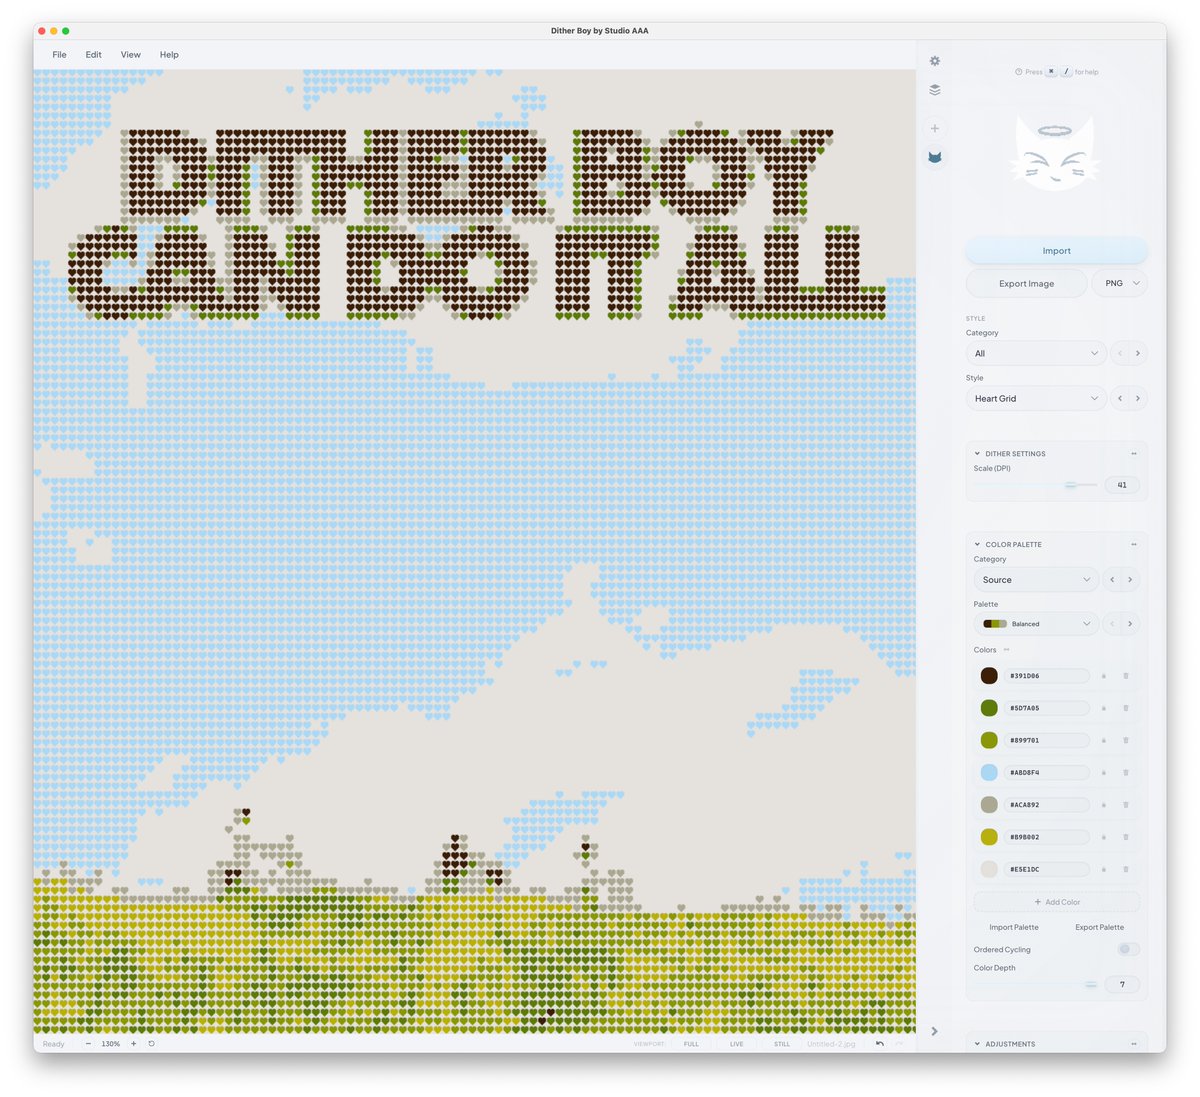Viewport: 1200px width, 1097px height.
Task: Go to previous style category arrow
Action: tap(1120, 353)
